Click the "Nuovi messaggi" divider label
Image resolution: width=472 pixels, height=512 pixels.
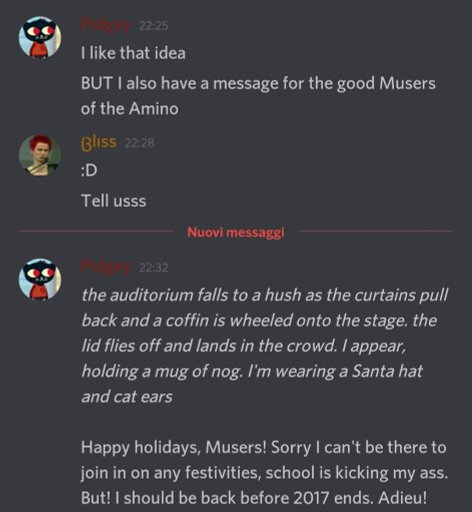236,232
